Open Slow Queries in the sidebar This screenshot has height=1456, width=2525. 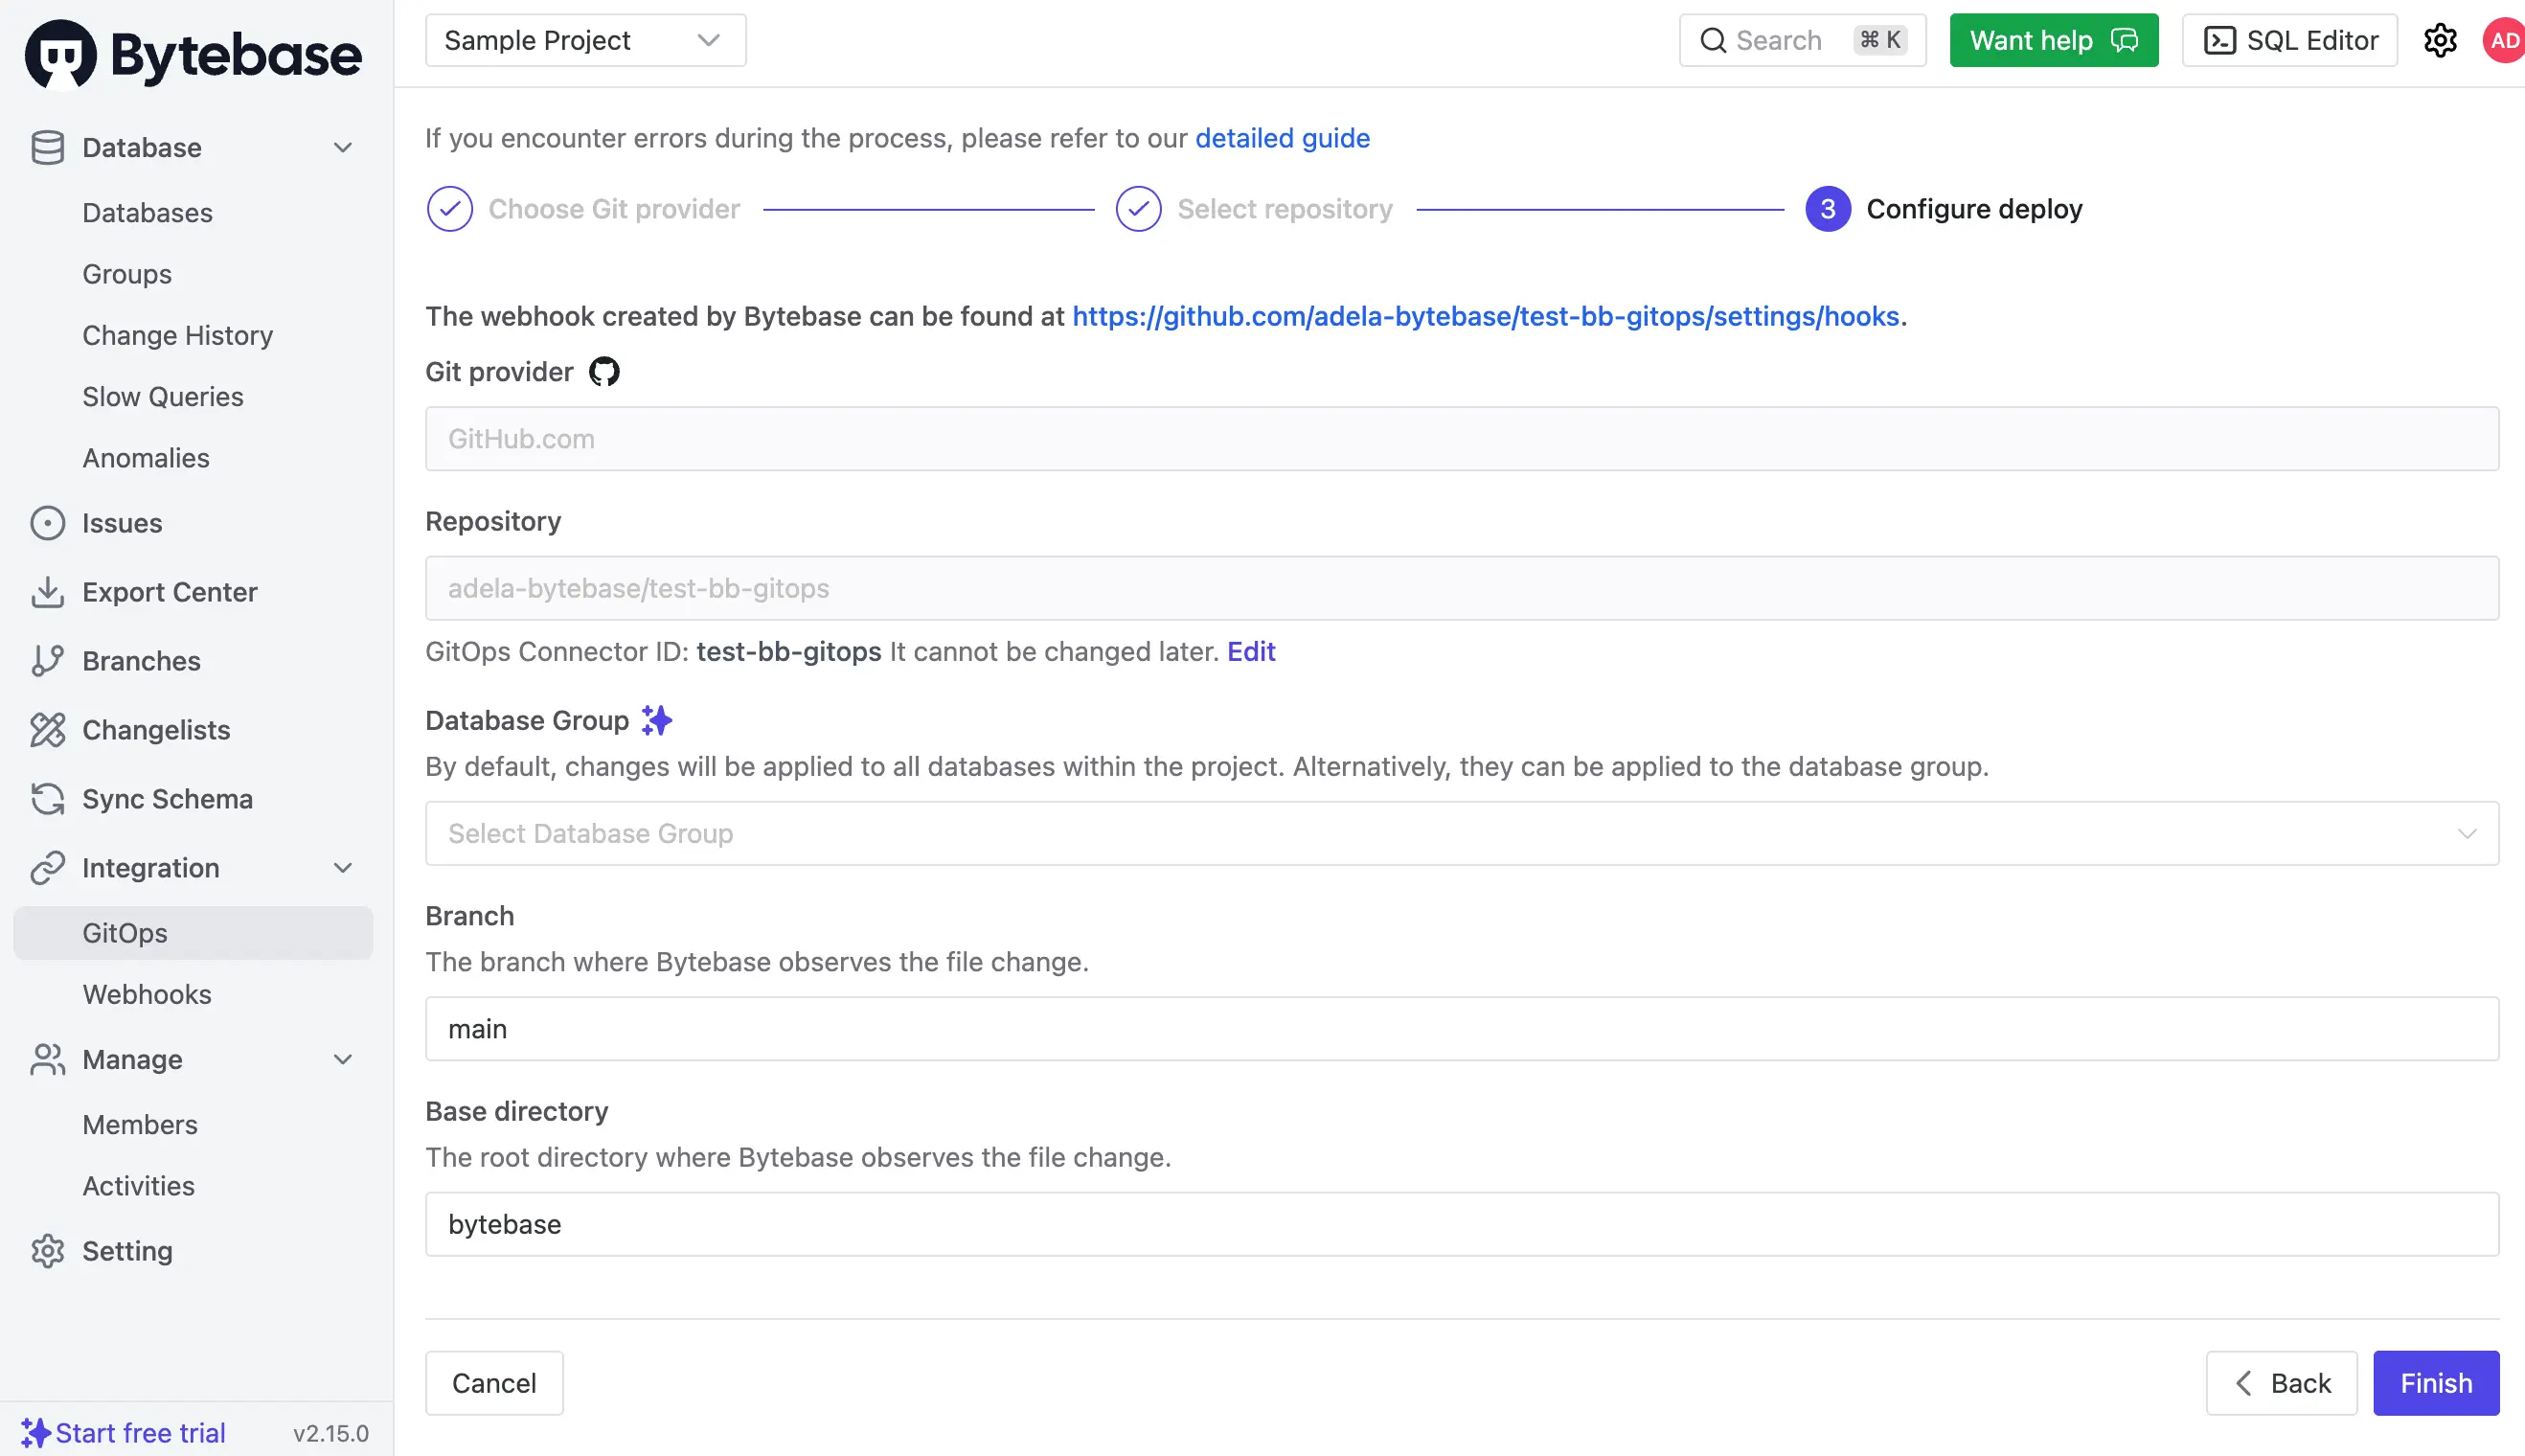pos(163,397)
